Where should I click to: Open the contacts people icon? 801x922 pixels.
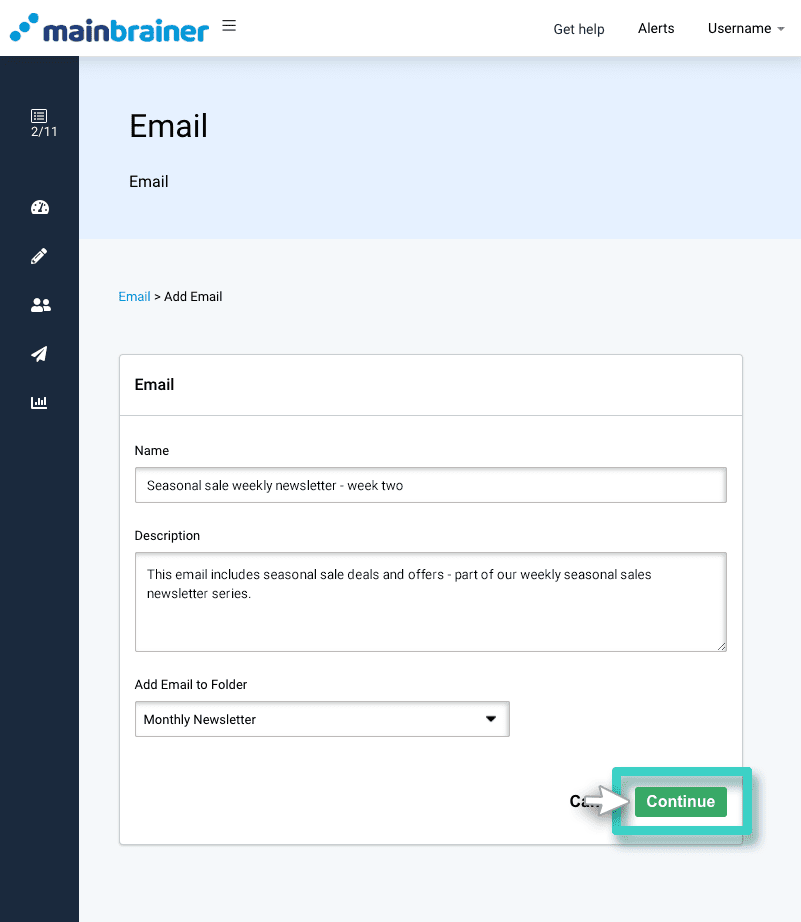pyautogui.click(x=40, y=304)
